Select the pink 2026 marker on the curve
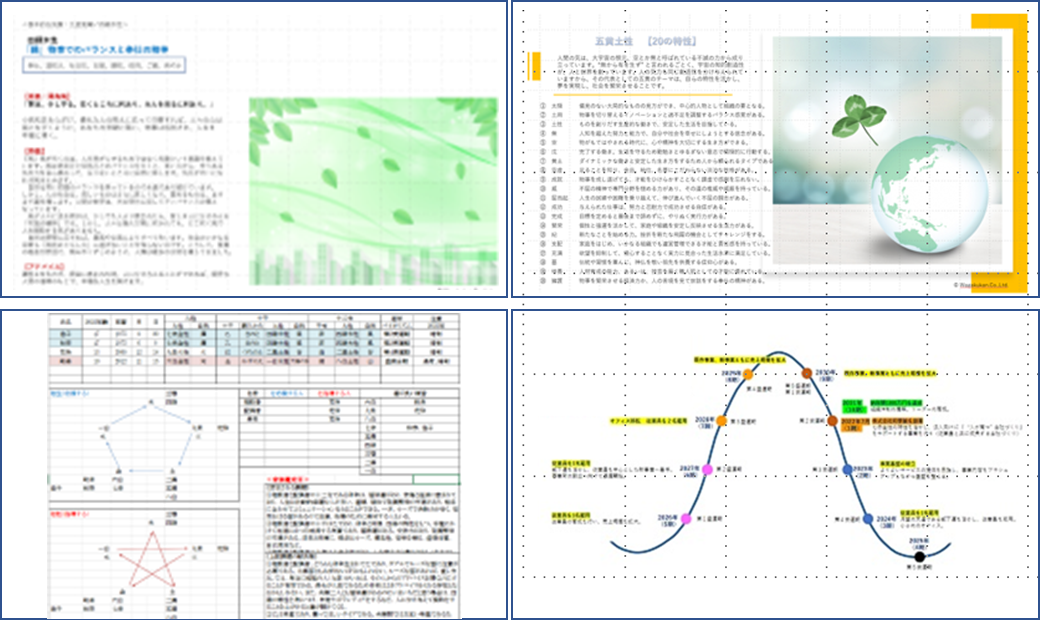The image size is (1046, 620). [686, 519]
